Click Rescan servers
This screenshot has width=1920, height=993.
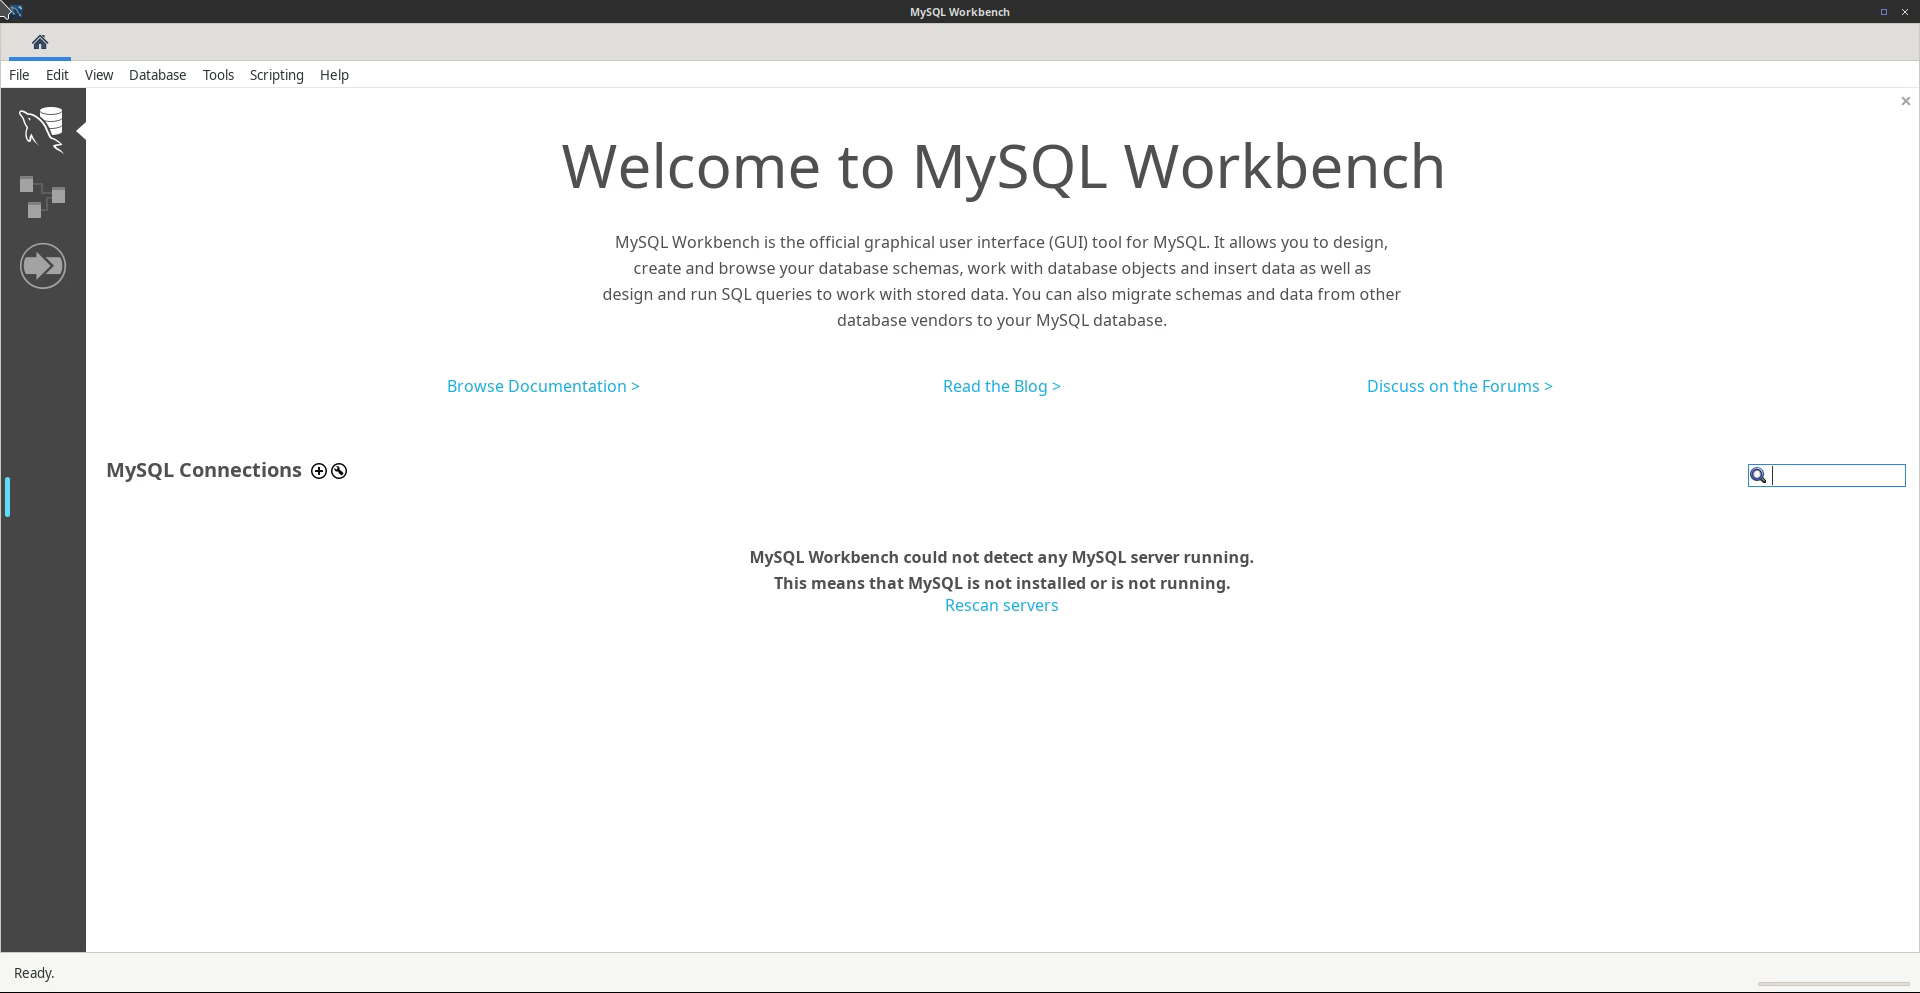click(1001, 605)
